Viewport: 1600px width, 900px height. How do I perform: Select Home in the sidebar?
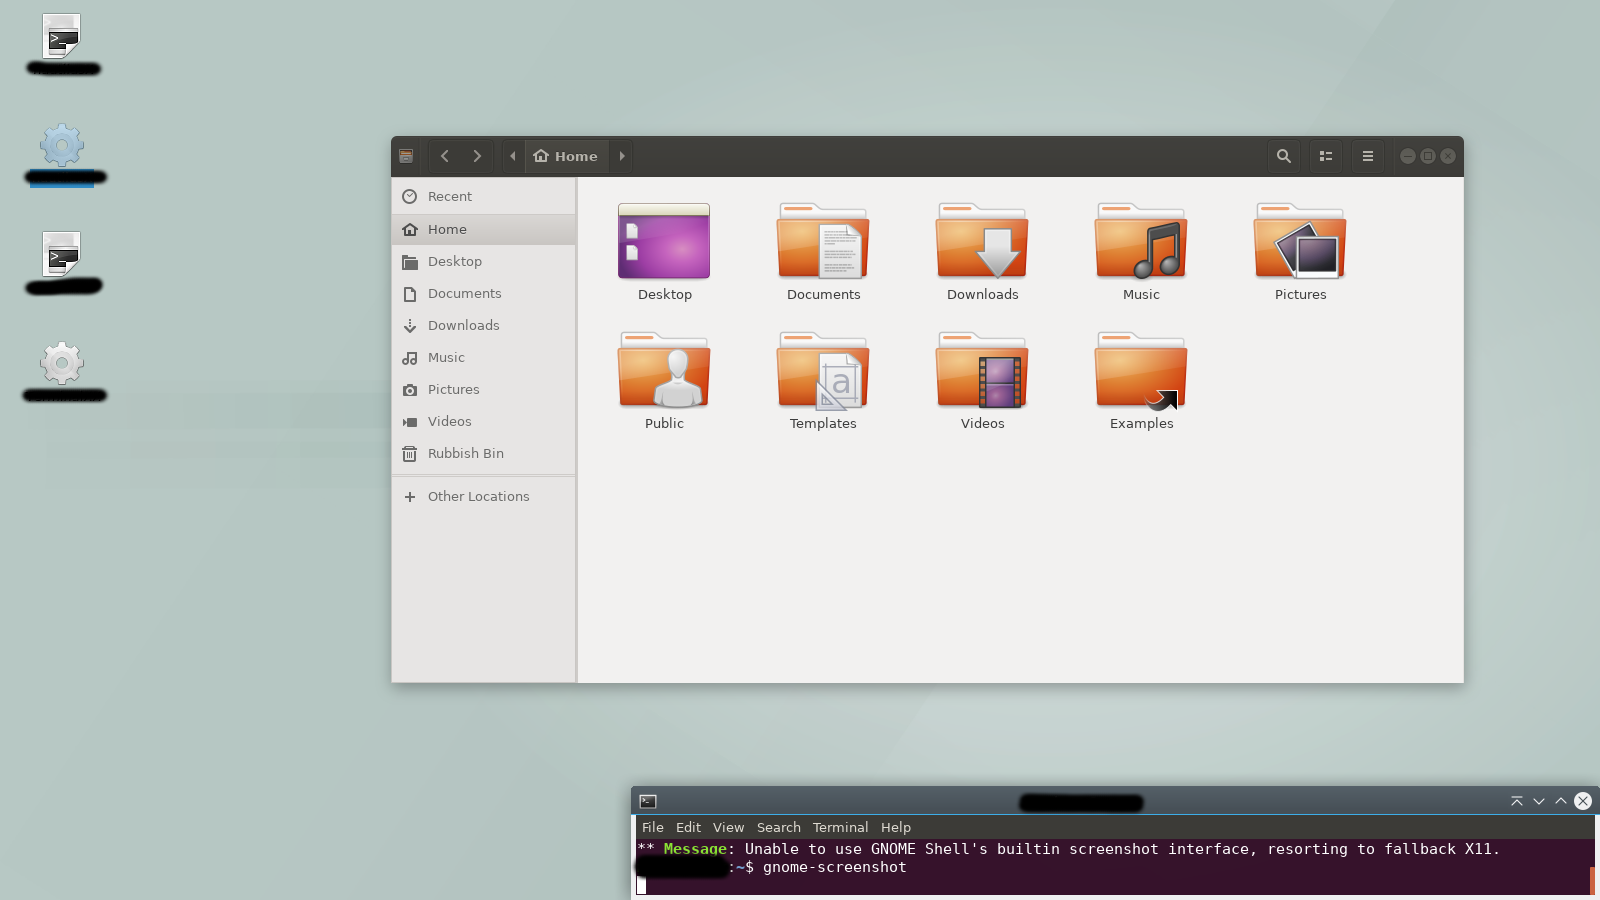pyautogui.click(x=484, y=229)
